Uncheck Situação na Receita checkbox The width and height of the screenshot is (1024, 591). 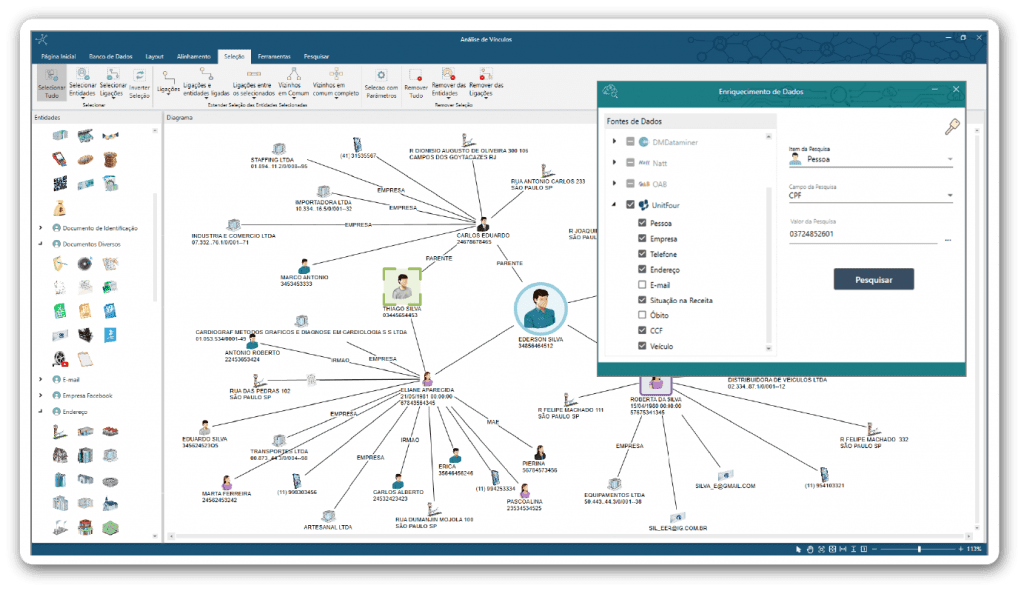(x=642, y=300)
